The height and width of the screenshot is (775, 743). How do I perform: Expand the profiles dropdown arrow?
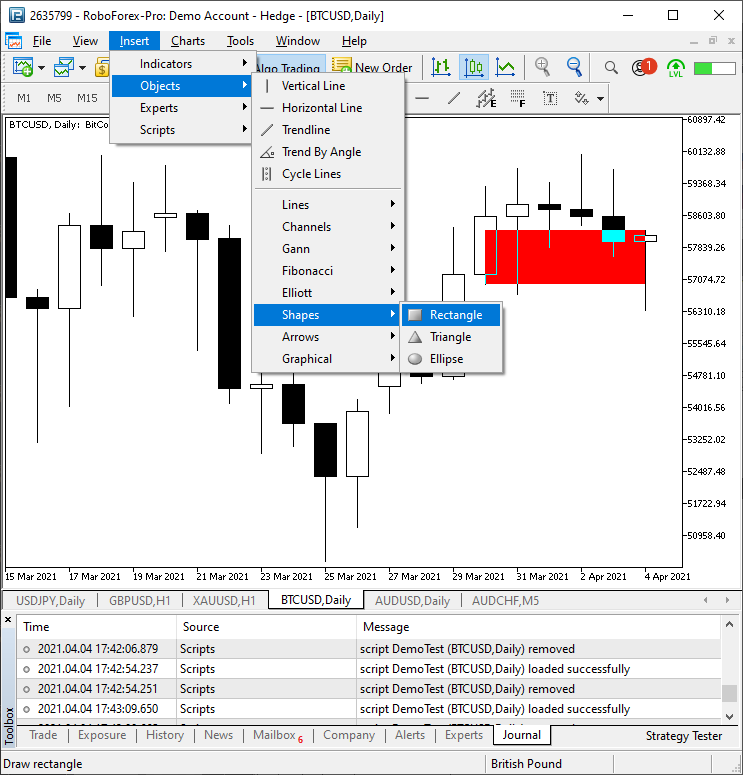pos(83,67)
